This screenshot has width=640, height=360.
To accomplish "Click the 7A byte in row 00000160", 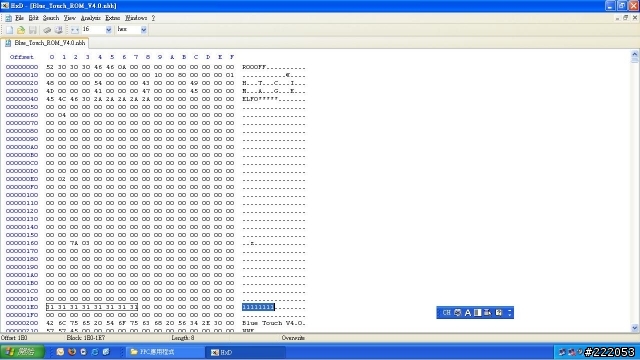I will click(x=74, y=243).
